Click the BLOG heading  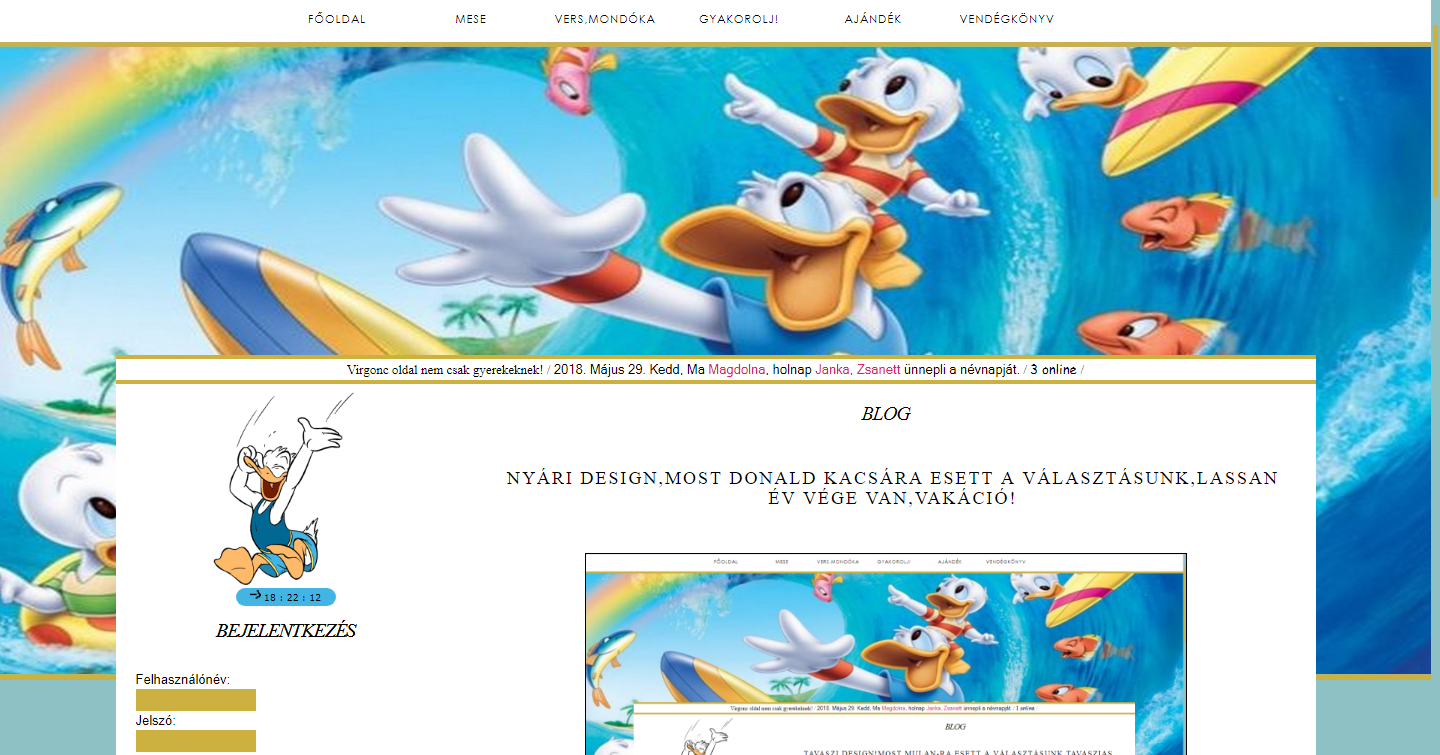point(886,414)
